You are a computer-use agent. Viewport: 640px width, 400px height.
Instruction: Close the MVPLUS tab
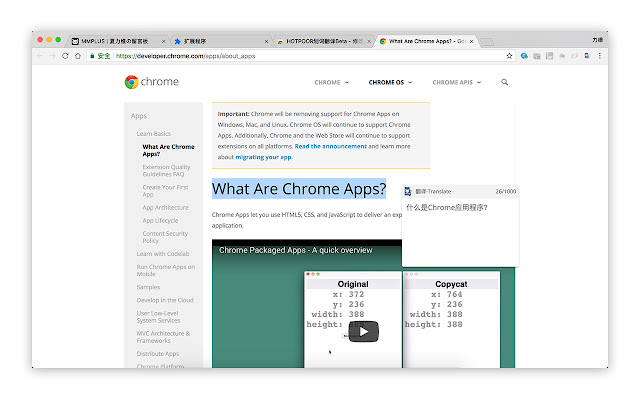[x=164, y=41]
